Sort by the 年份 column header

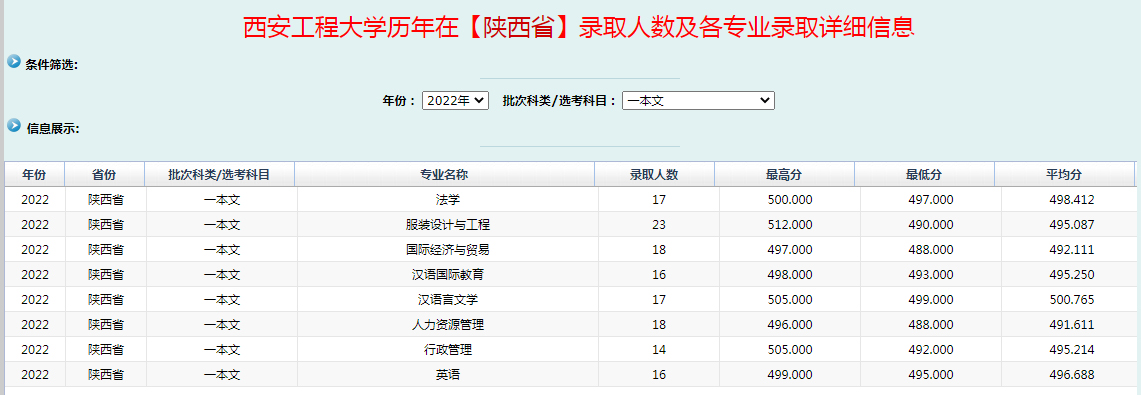pyautogui.click(x=34, y=174)
